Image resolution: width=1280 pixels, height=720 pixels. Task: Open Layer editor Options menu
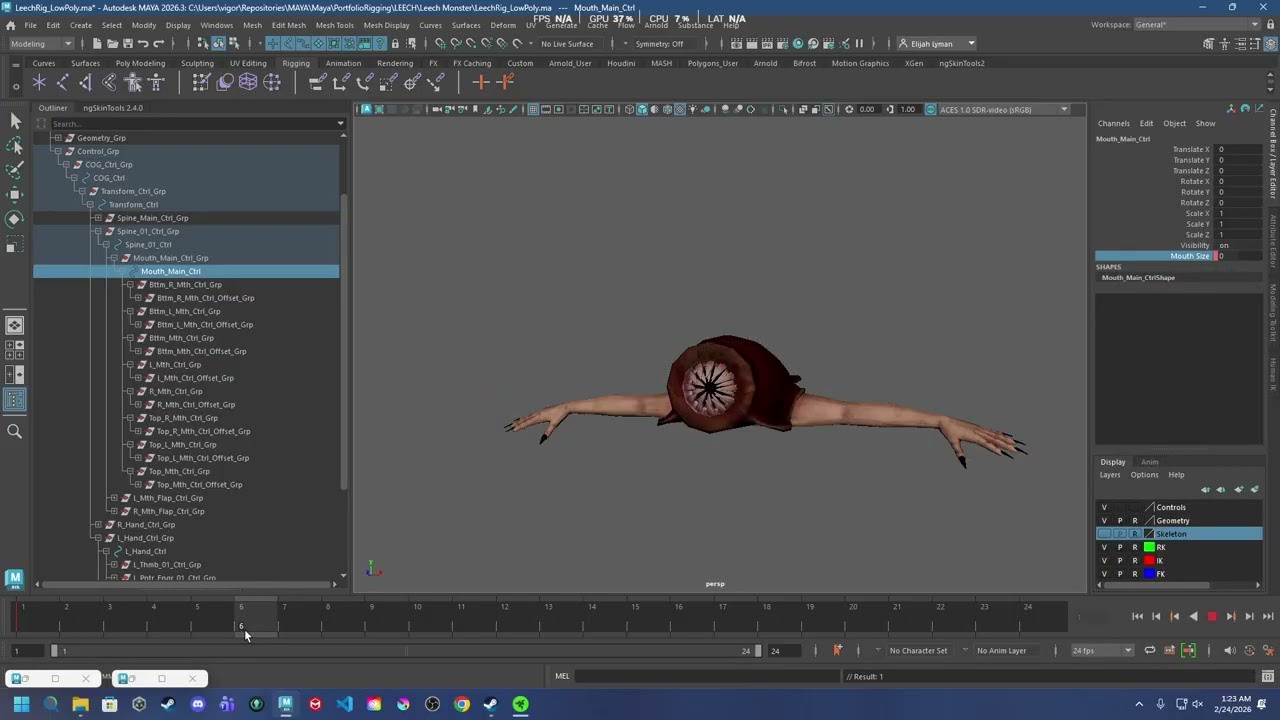(x=1144, y=475)
